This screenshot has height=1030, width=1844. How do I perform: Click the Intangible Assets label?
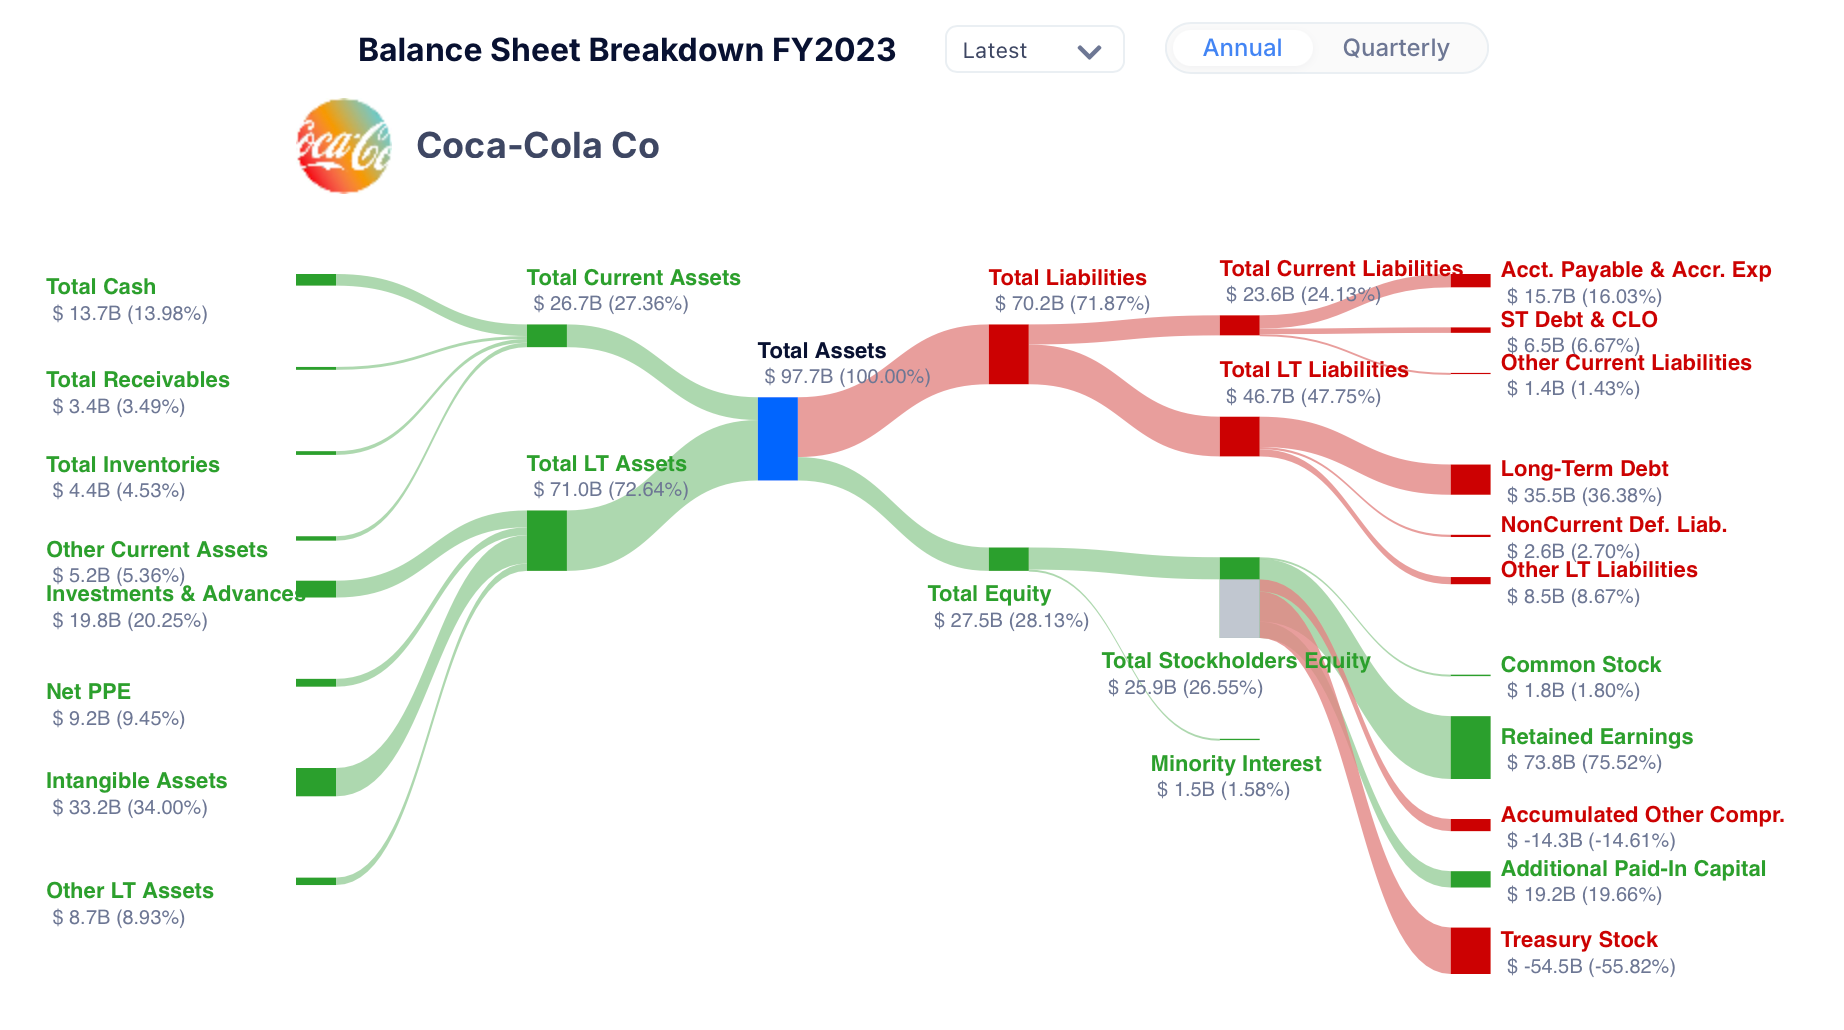(x=137, y=781)
